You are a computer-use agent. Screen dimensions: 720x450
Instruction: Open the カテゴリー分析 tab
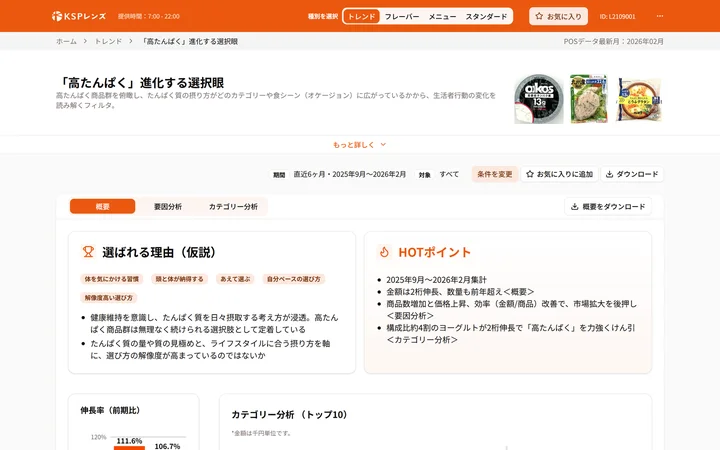pos(233,207)
